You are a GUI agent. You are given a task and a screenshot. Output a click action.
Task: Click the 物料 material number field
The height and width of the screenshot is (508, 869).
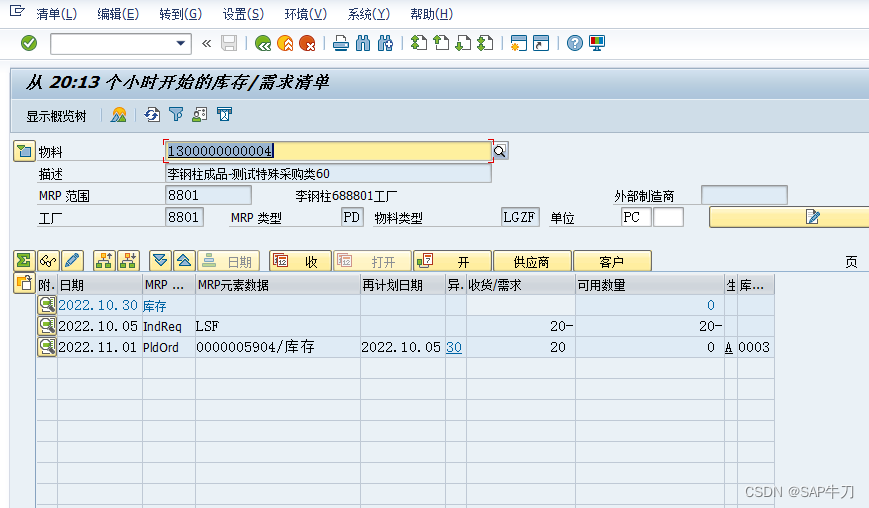[328, 151]
